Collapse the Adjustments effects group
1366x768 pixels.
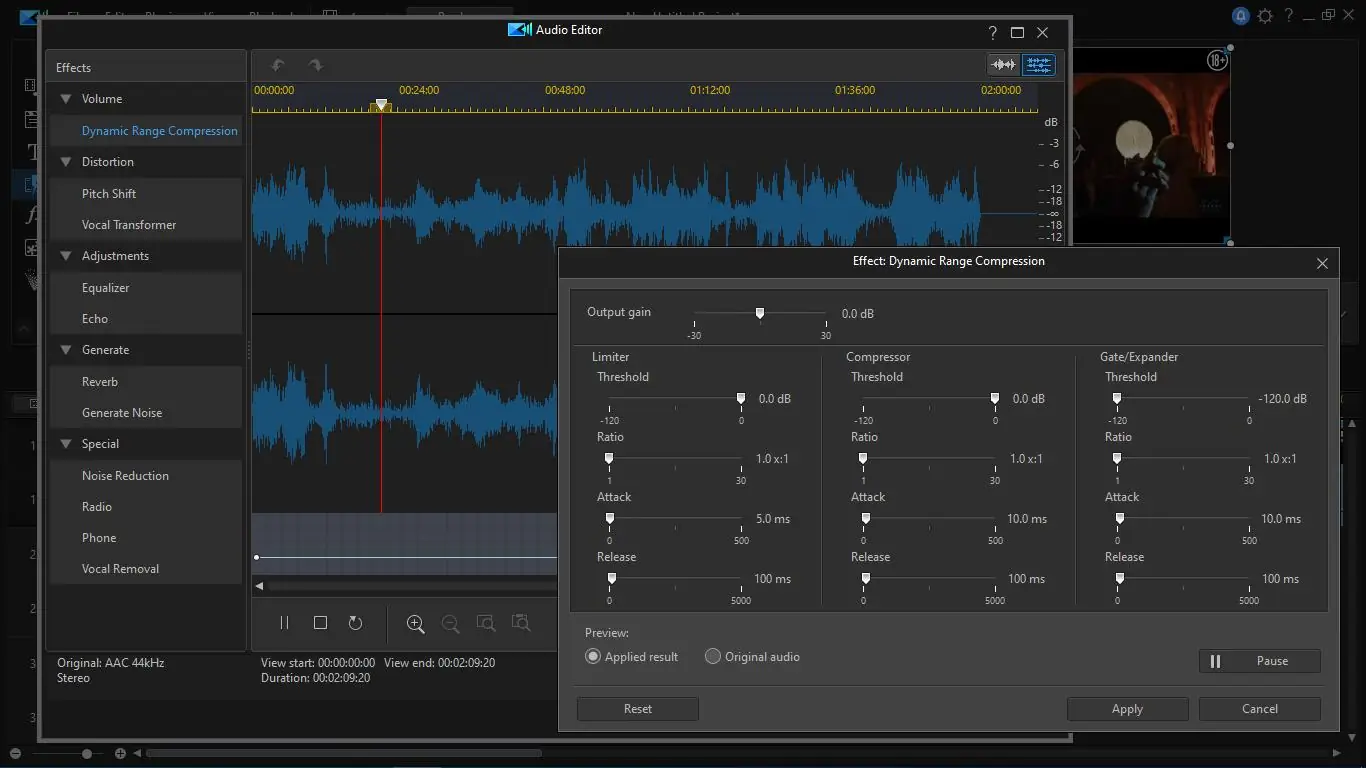(66, 256)
